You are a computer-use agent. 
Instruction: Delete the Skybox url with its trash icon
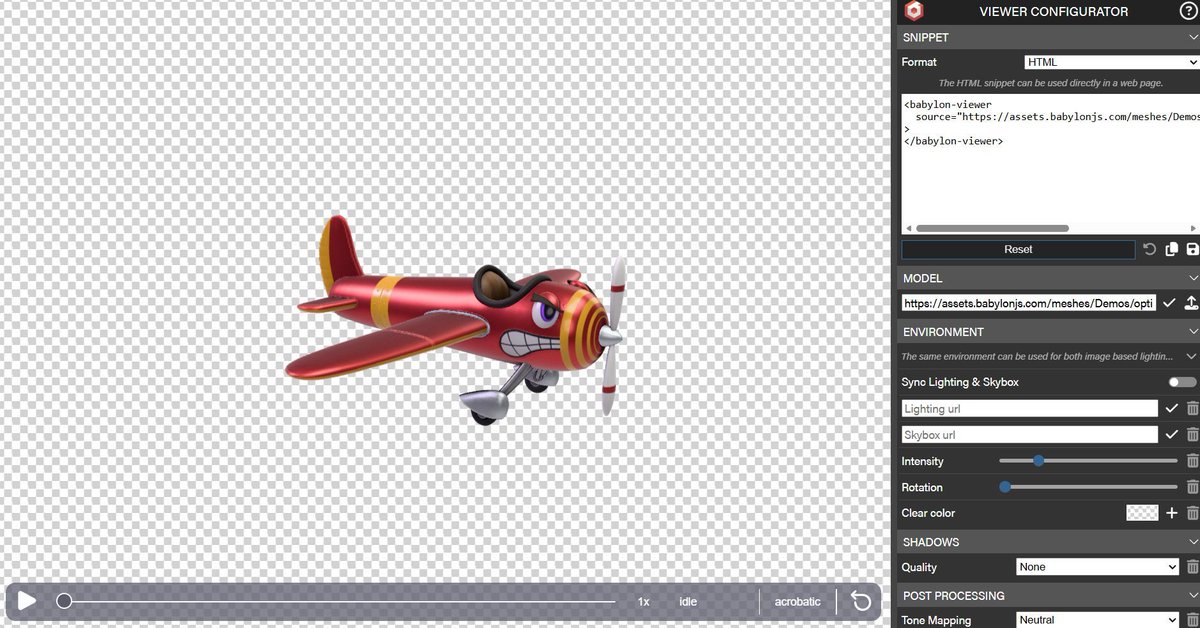coord(1192,435)
